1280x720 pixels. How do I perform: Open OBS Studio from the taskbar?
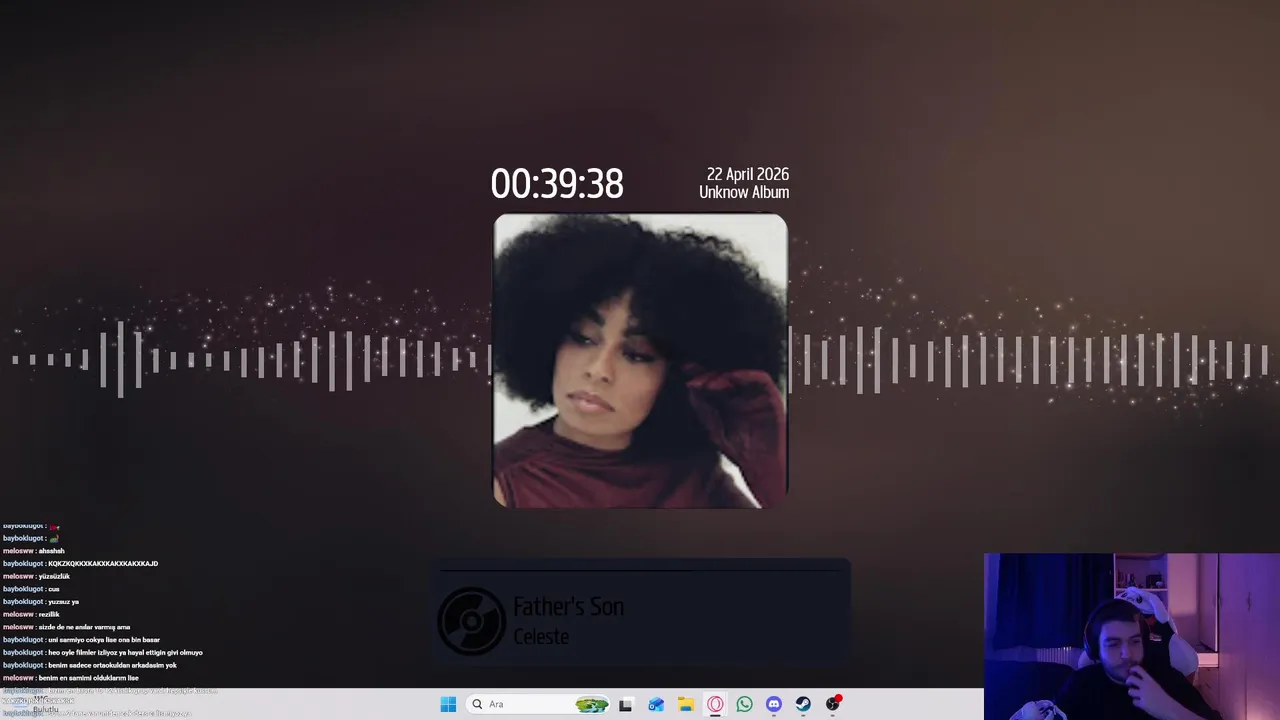(x=833, y=704)
